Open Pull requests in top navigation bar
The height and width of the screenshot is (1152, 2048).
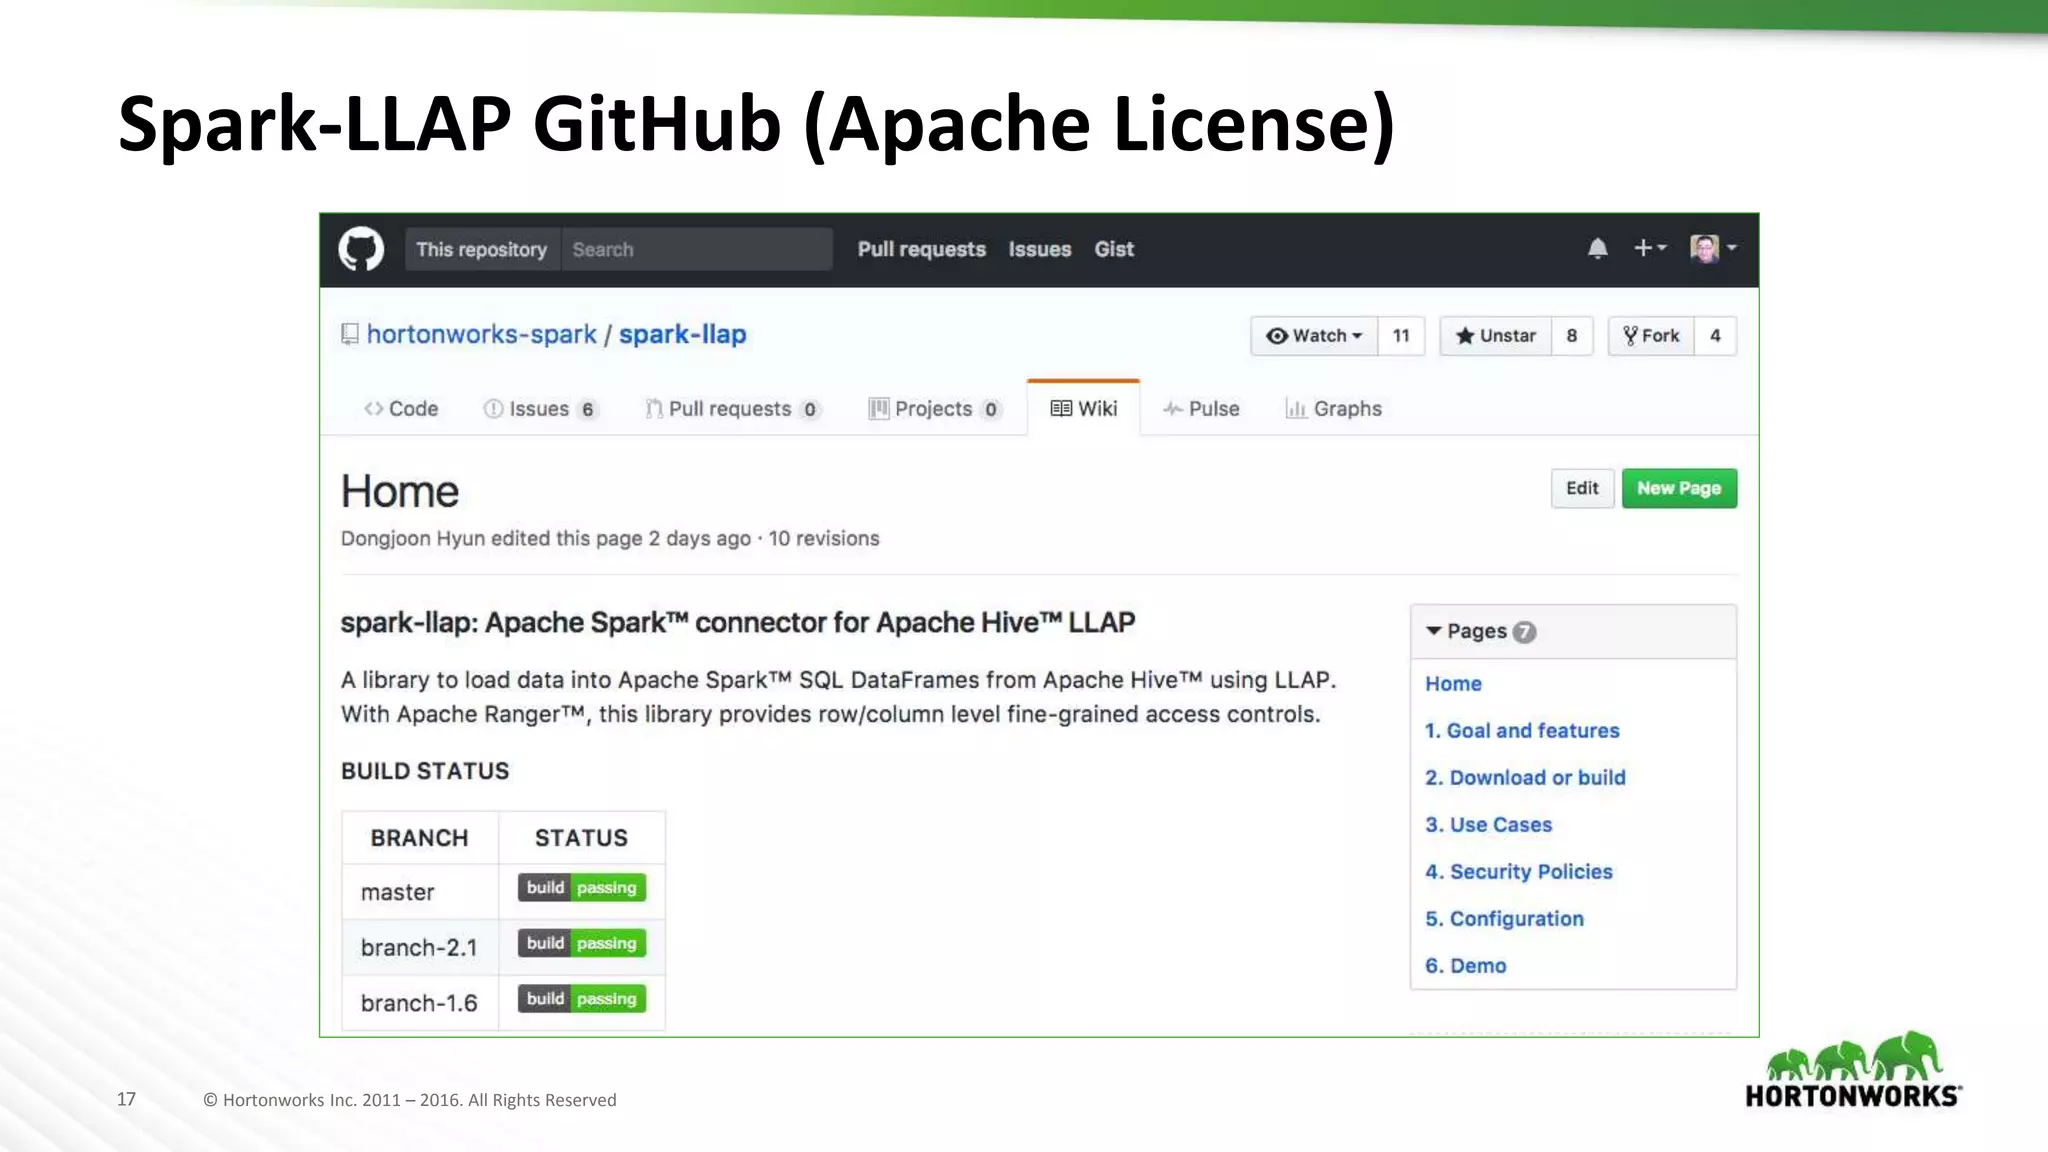click(921, 249)
